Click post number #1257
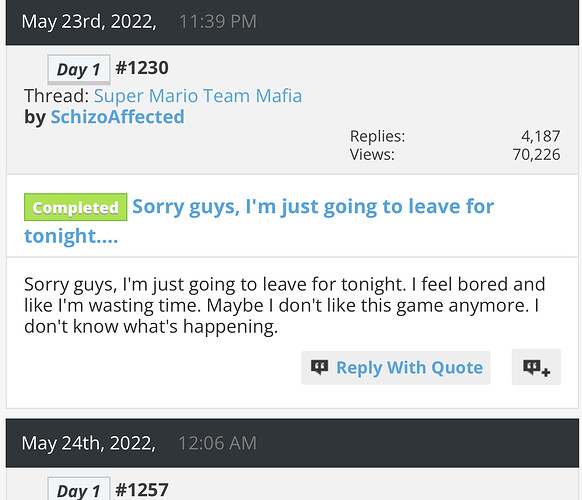This screenshot has height=500, width=582. point(142,490)
